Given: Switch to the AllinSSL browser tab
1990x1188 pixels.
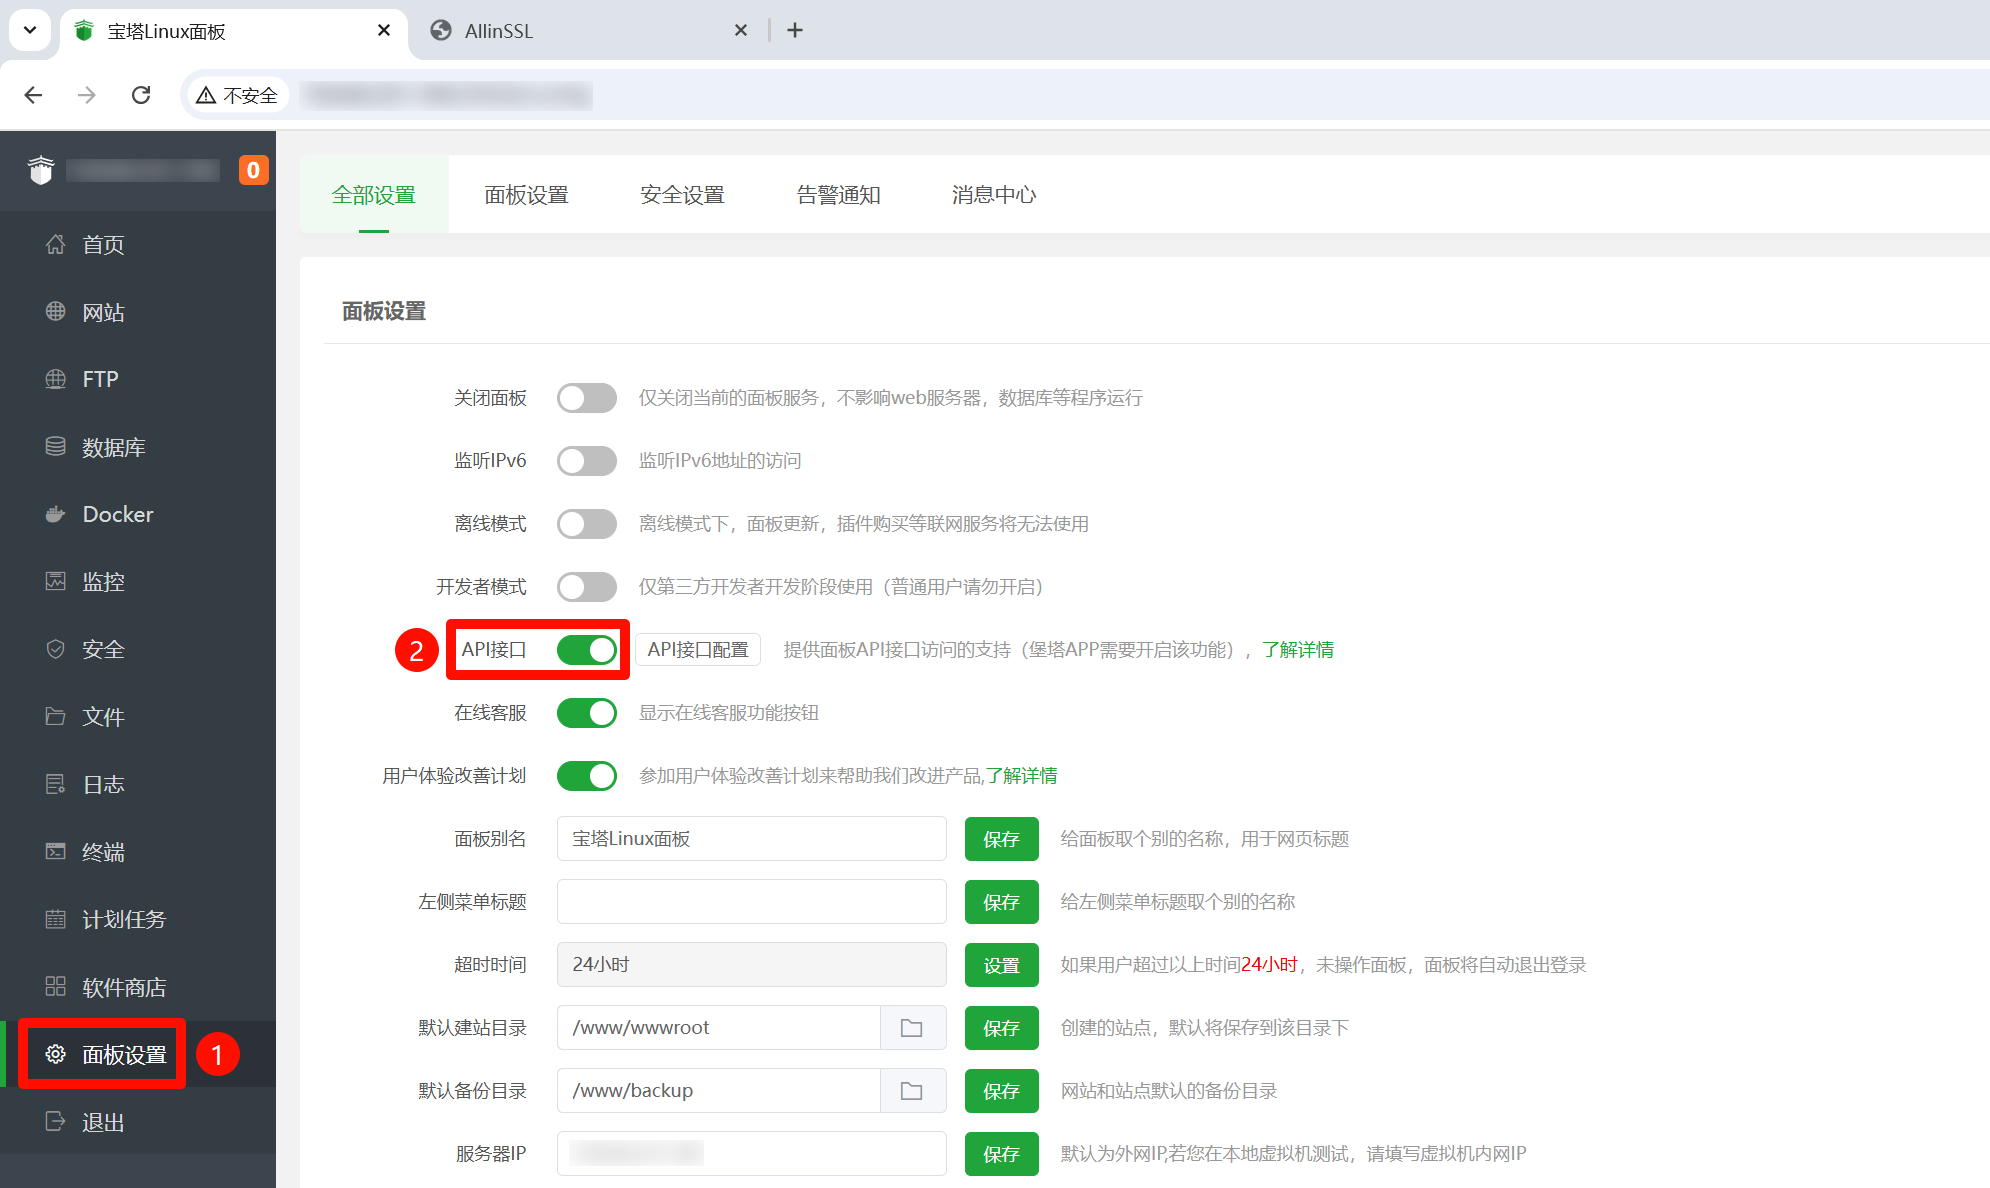Looking at the screenshot, I should pos(497,30).
